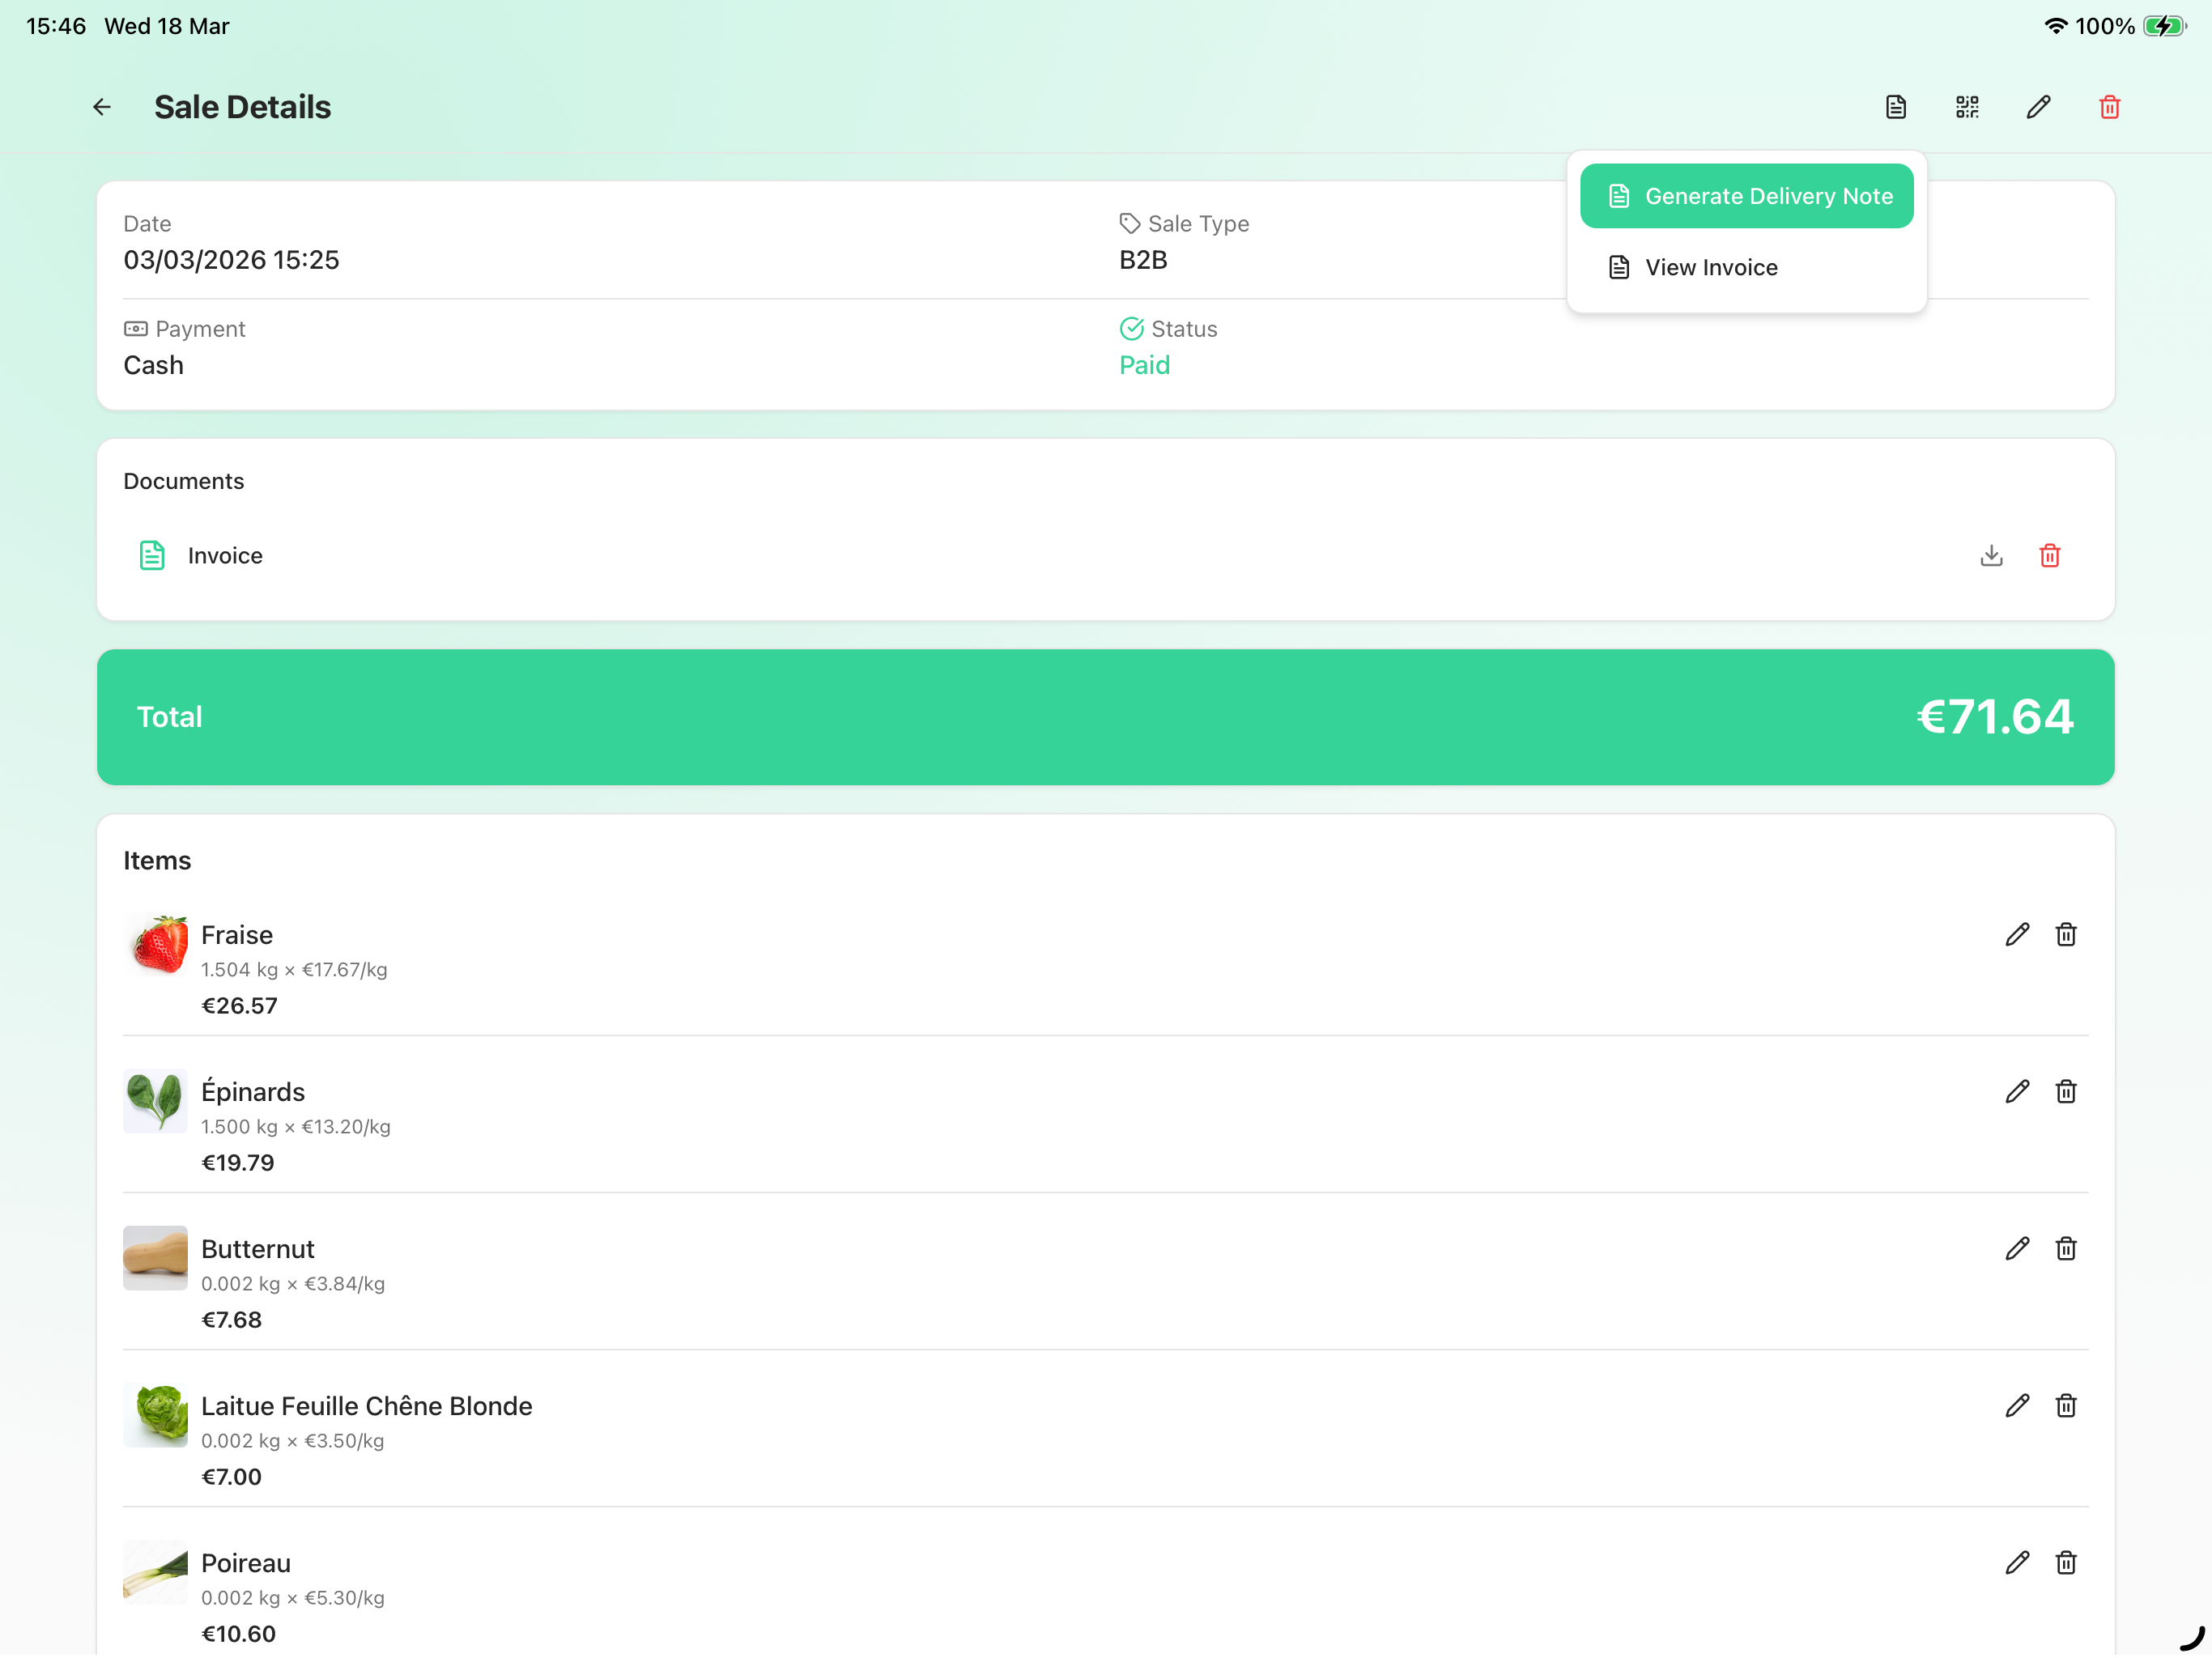Edit the Épinards item
This screenshot has height=1658, width=2212.
pos(2017,1091)
